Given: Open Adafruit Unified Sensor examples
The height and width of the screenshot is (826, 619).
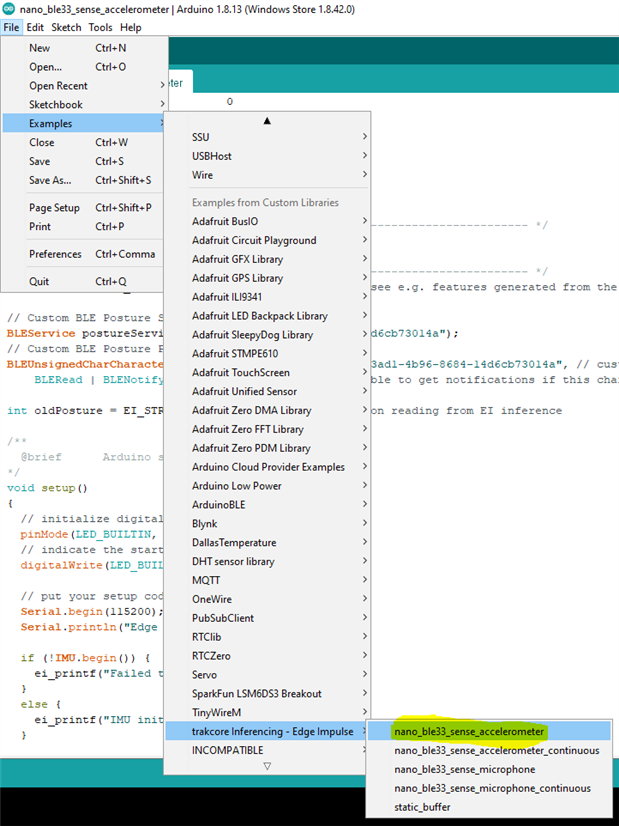Looking at the screenshot, I should click(x=267, y=392).
